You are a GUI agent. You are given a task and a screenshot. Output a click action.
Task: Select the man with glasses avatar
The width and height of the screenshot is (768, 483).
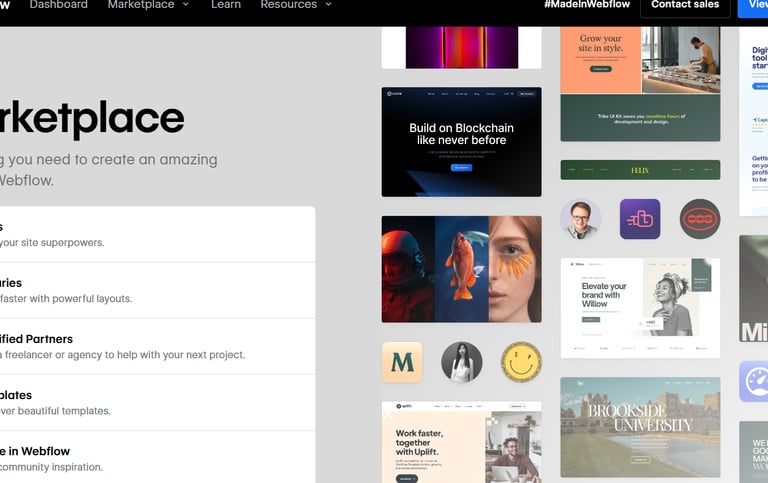580,219
